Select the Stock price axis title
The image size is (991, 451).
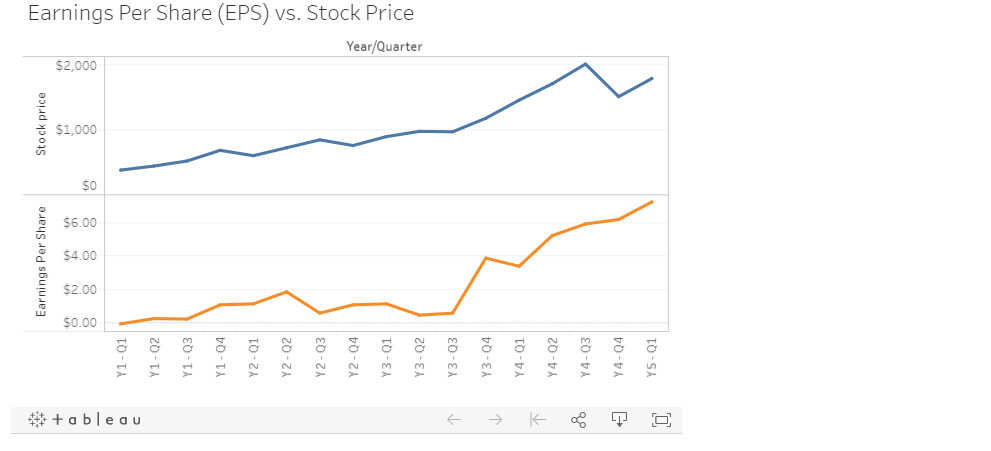click(42, 124)
